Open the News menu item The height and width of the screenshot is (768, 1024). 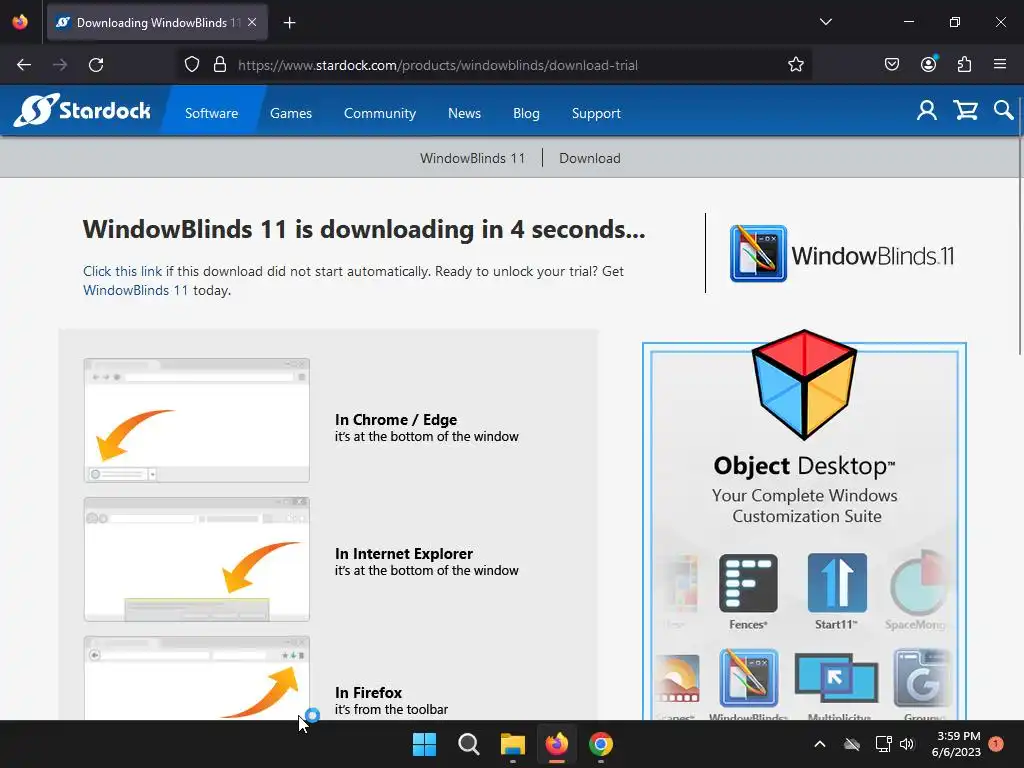[x=464, y=113]
